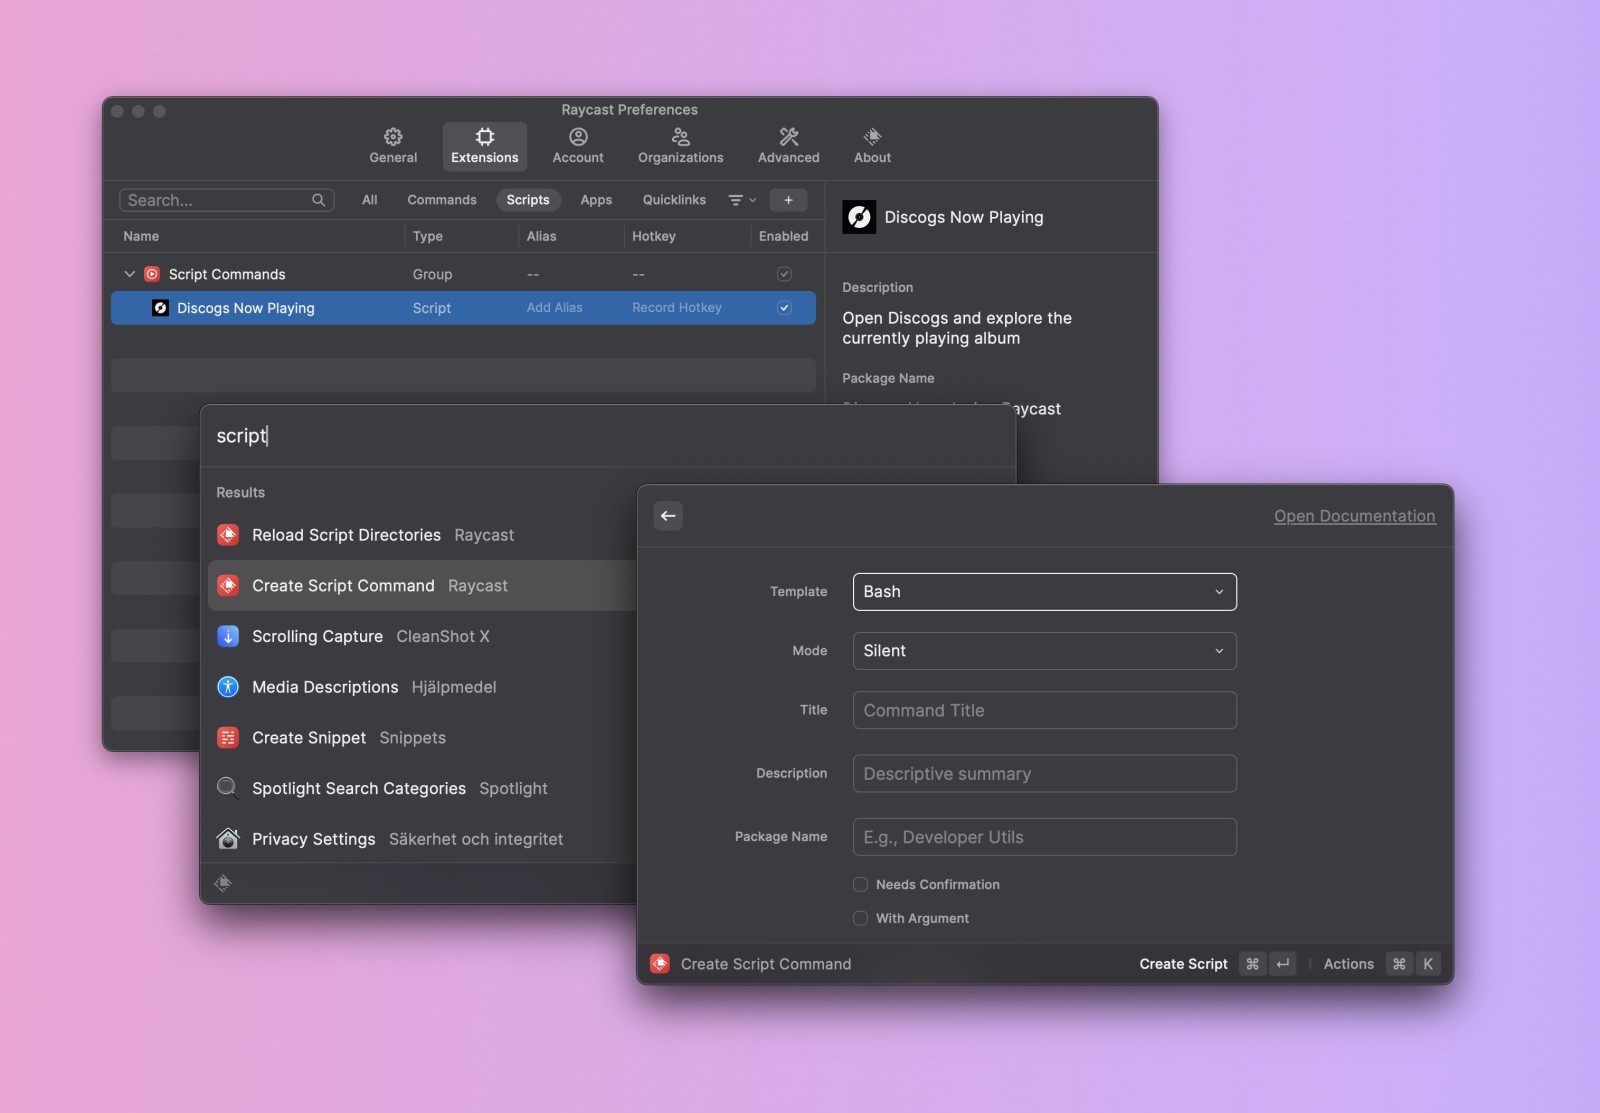
Task: Click the Create Snippet red icon
Action: pos(228,738)
